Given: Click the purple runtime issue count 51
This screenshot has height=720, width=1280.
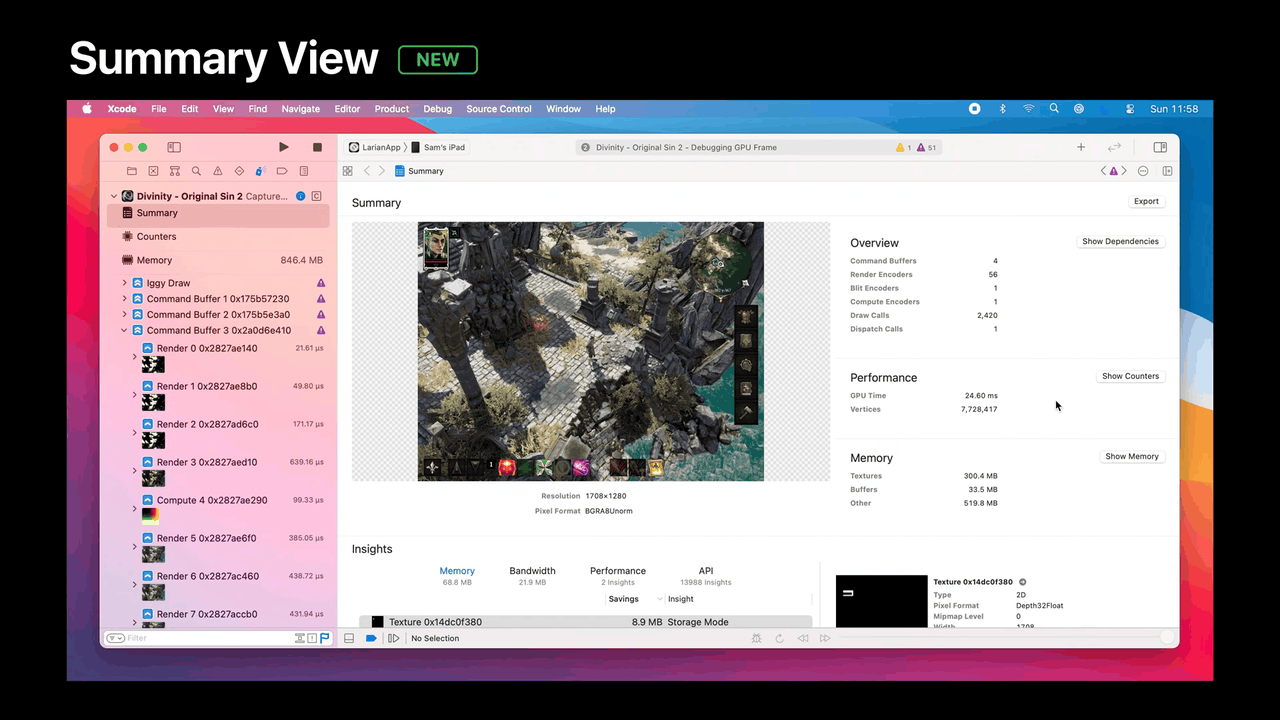Looking at the screenshot, I should 927,147.
